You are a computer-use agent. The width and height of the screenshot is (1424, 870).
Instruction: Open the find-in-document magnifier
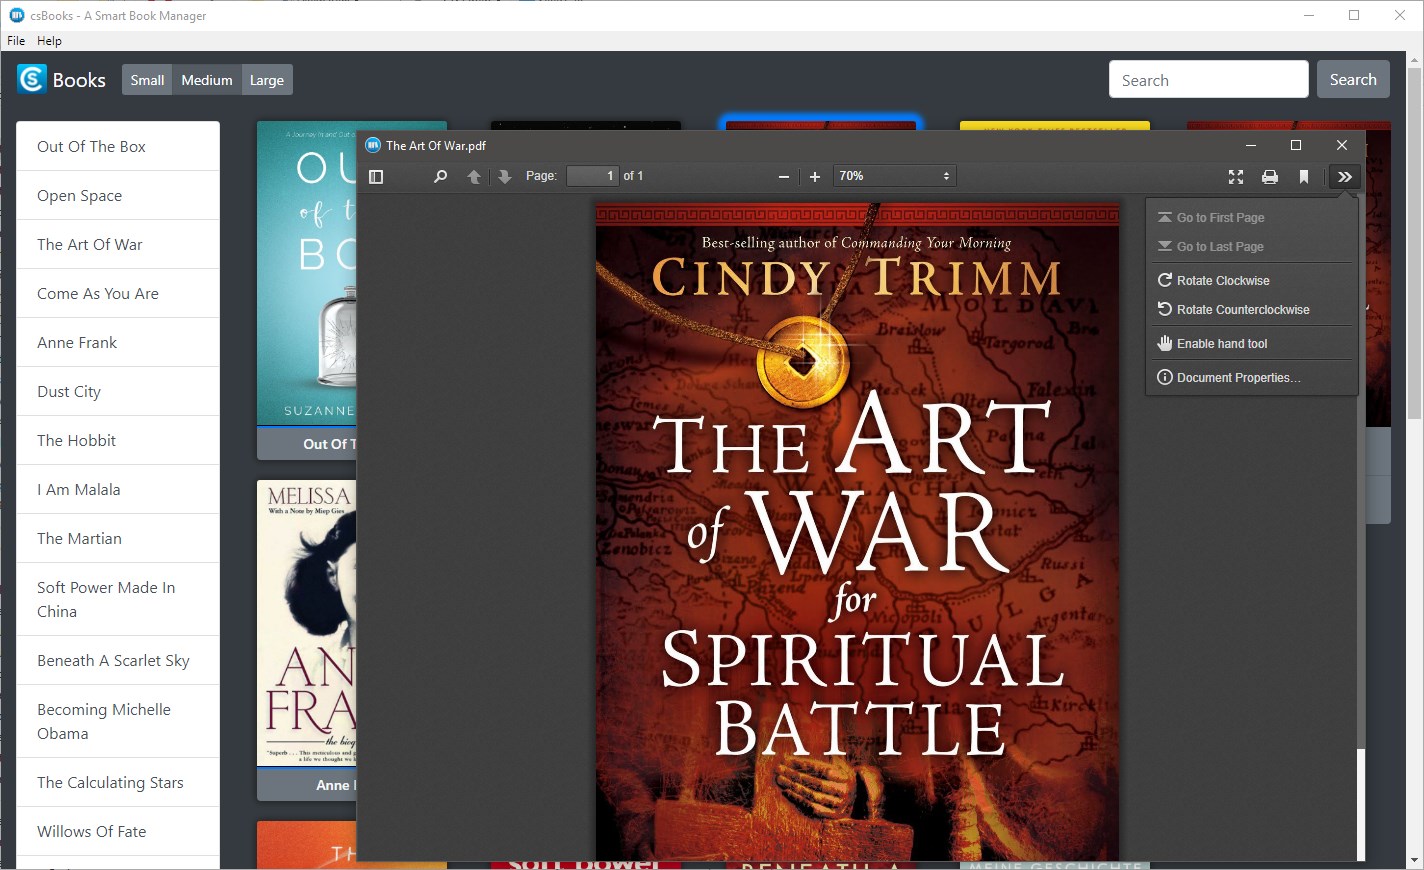click(x=440, y=177)
